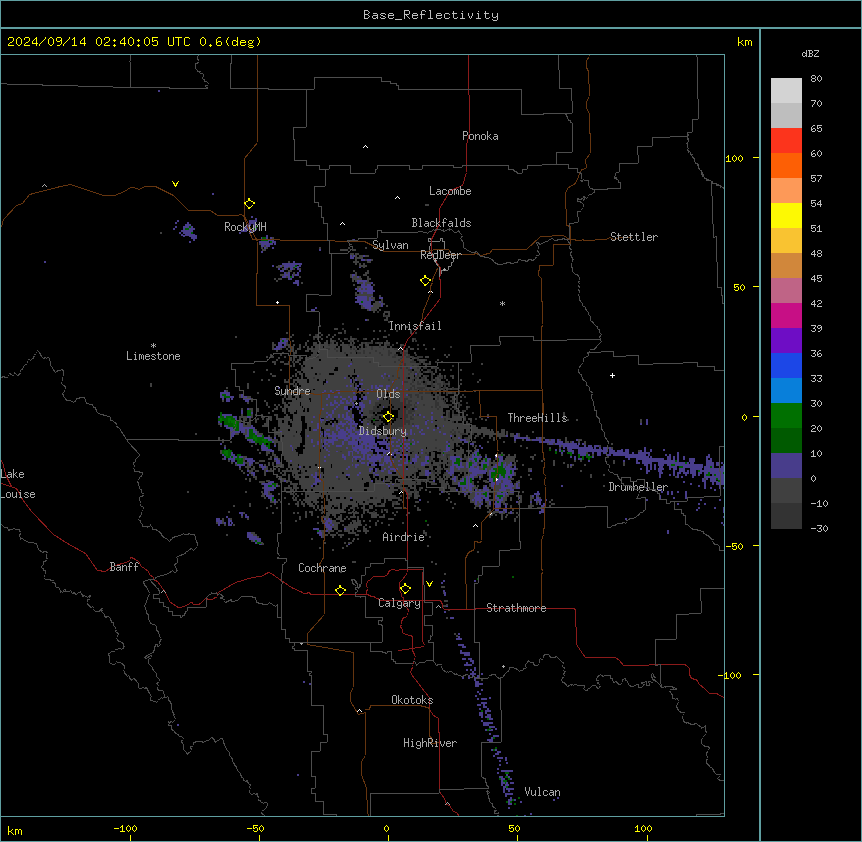Screen dimensions: 862x842
Task: Click the Drumheller label
Action: (x=638, y=487)
